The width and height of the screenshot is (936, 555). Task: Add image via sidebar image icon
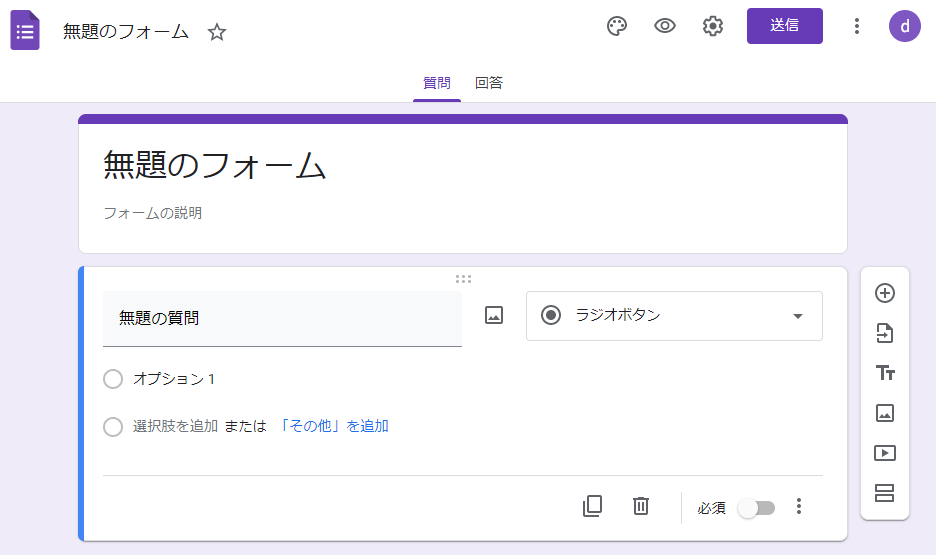click(885, 413)
